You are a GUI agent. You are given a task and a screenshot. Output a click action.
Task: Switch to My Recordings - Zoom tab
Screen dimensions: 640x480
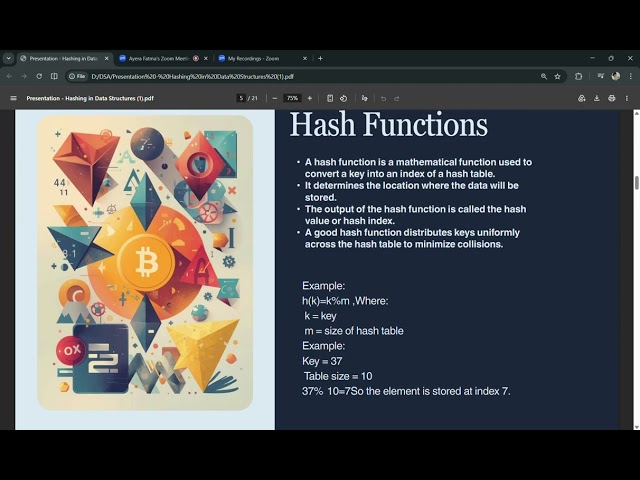coord(253,58)
